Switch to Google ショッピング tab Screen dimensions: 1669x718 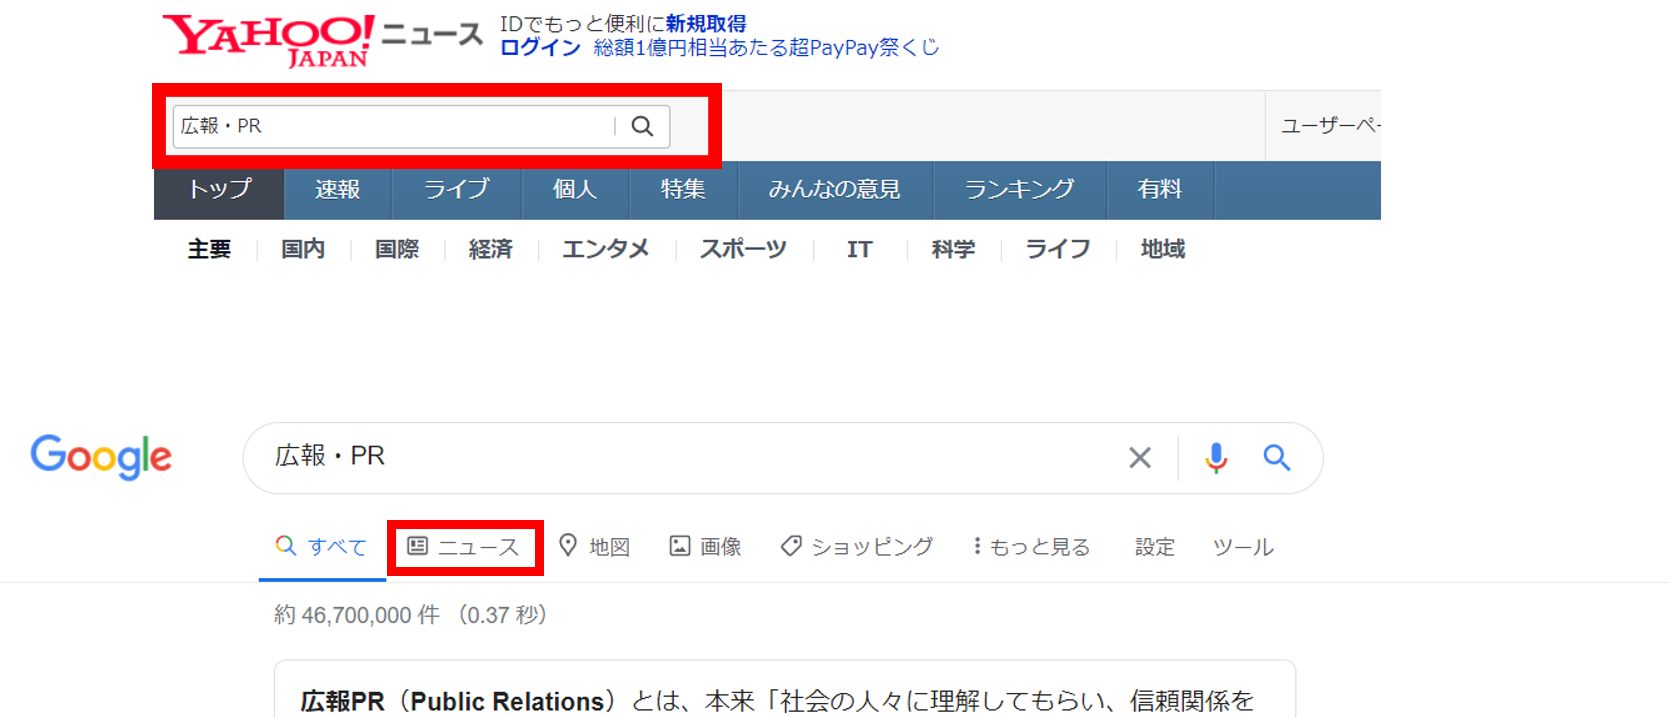coord(857,547)
